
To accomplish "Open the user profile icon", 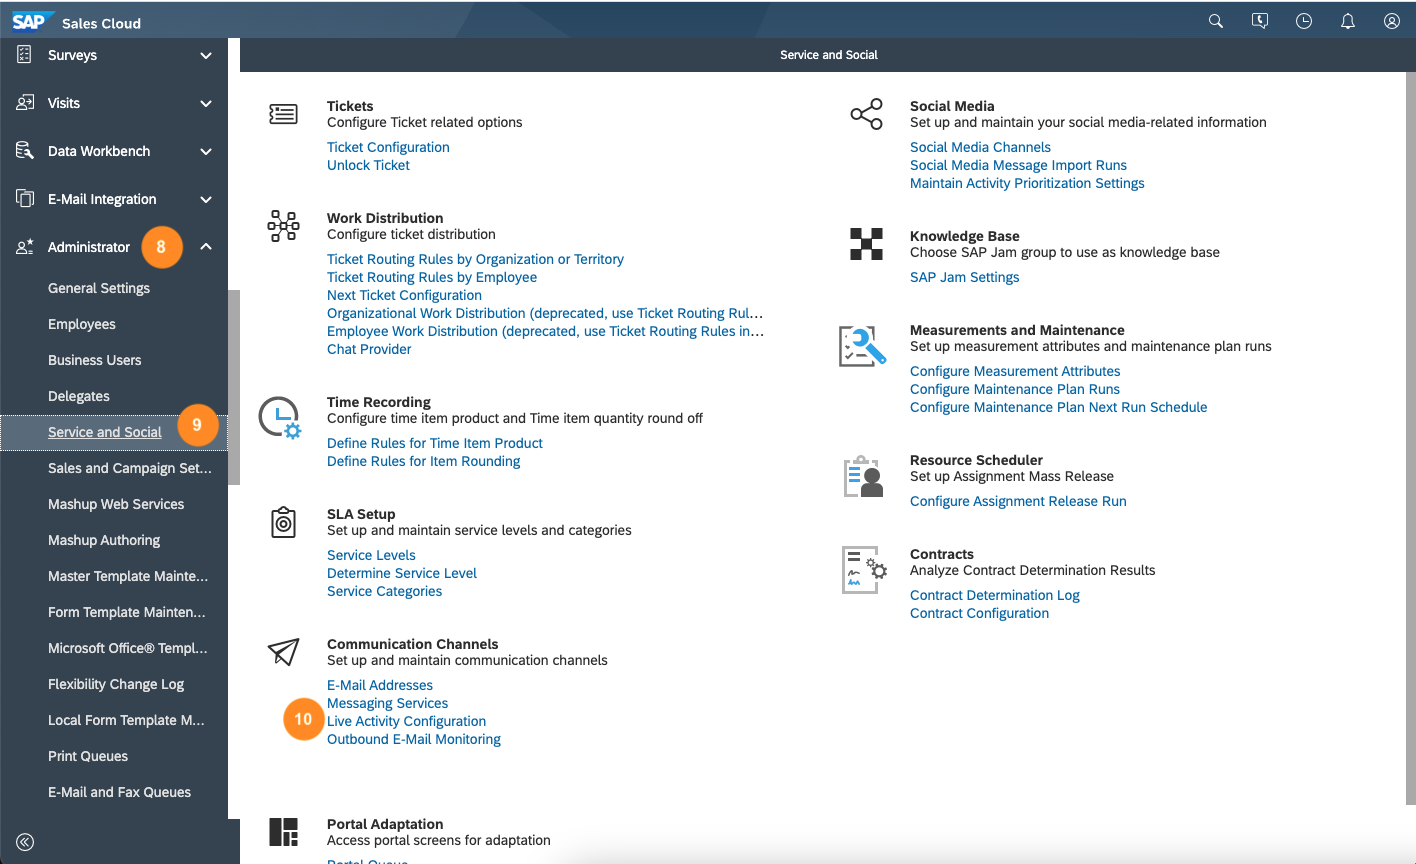I will coord(1392,21).
